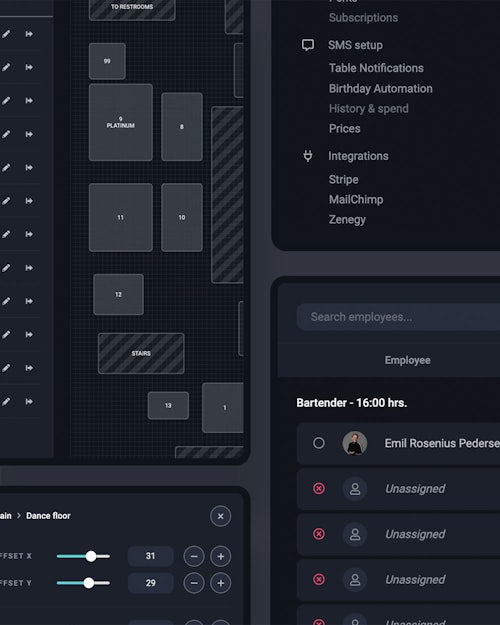This screenshot has height=625, width=500.
Task: Click the SMS setup chat bubble icon
Action: pyautogui.click(x=308, y=45)
